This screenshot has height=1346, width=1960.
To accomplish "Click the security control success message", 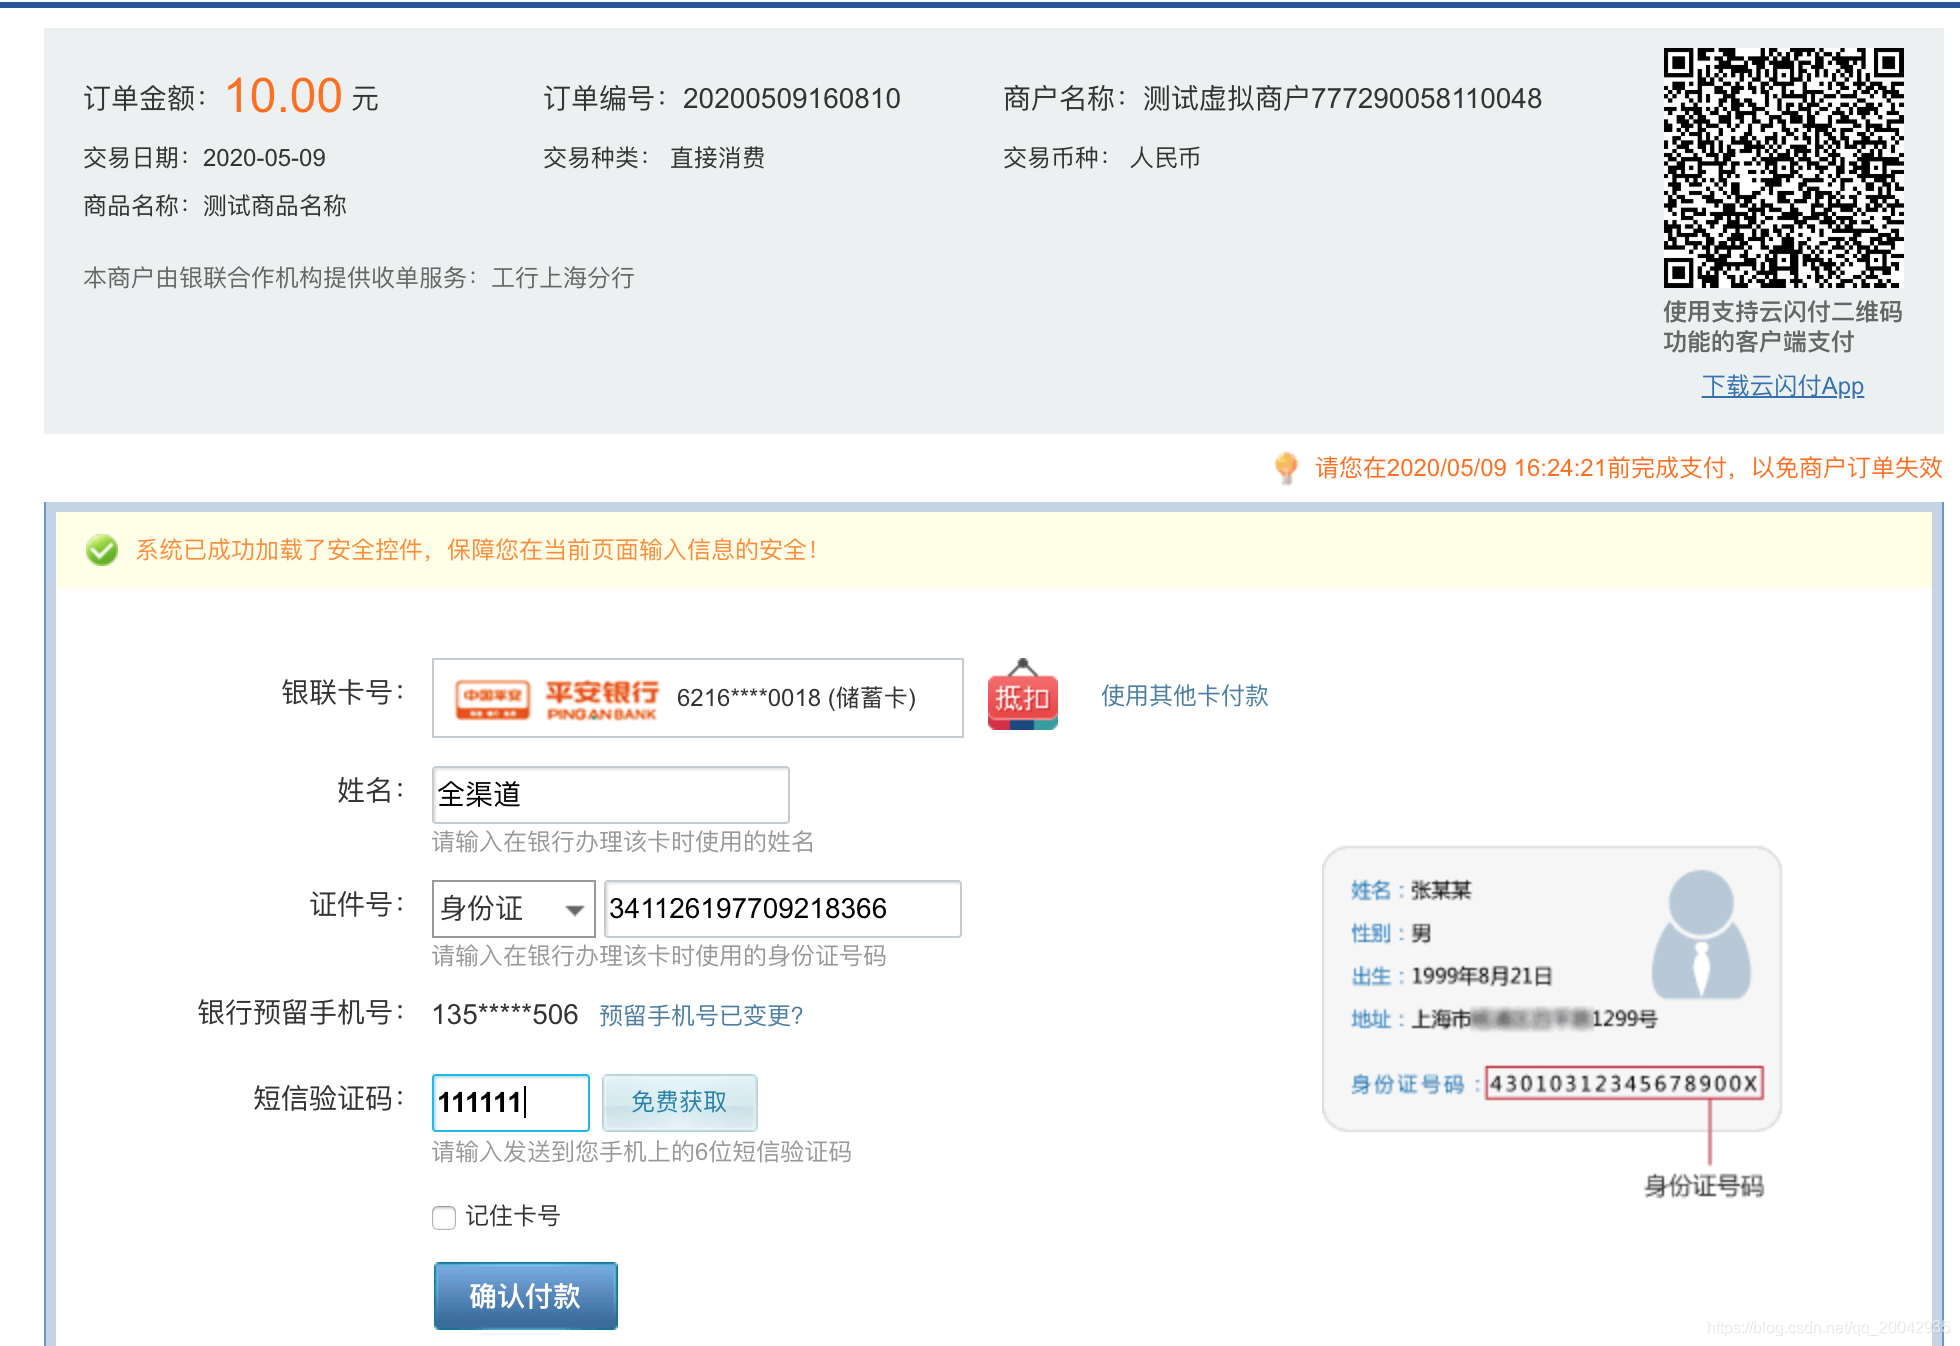I will tap(476, 550).
